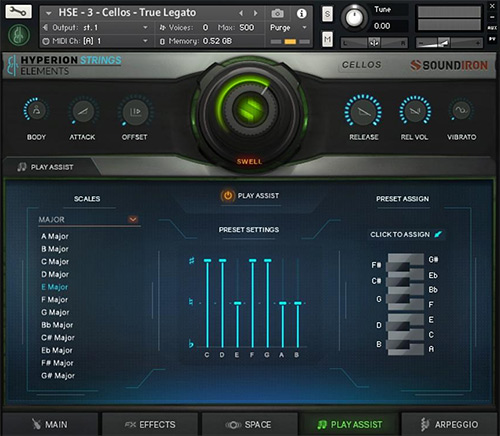500x436 pixels.
Task: Click the Play Assist header music note icon
Action: [22, 167]
